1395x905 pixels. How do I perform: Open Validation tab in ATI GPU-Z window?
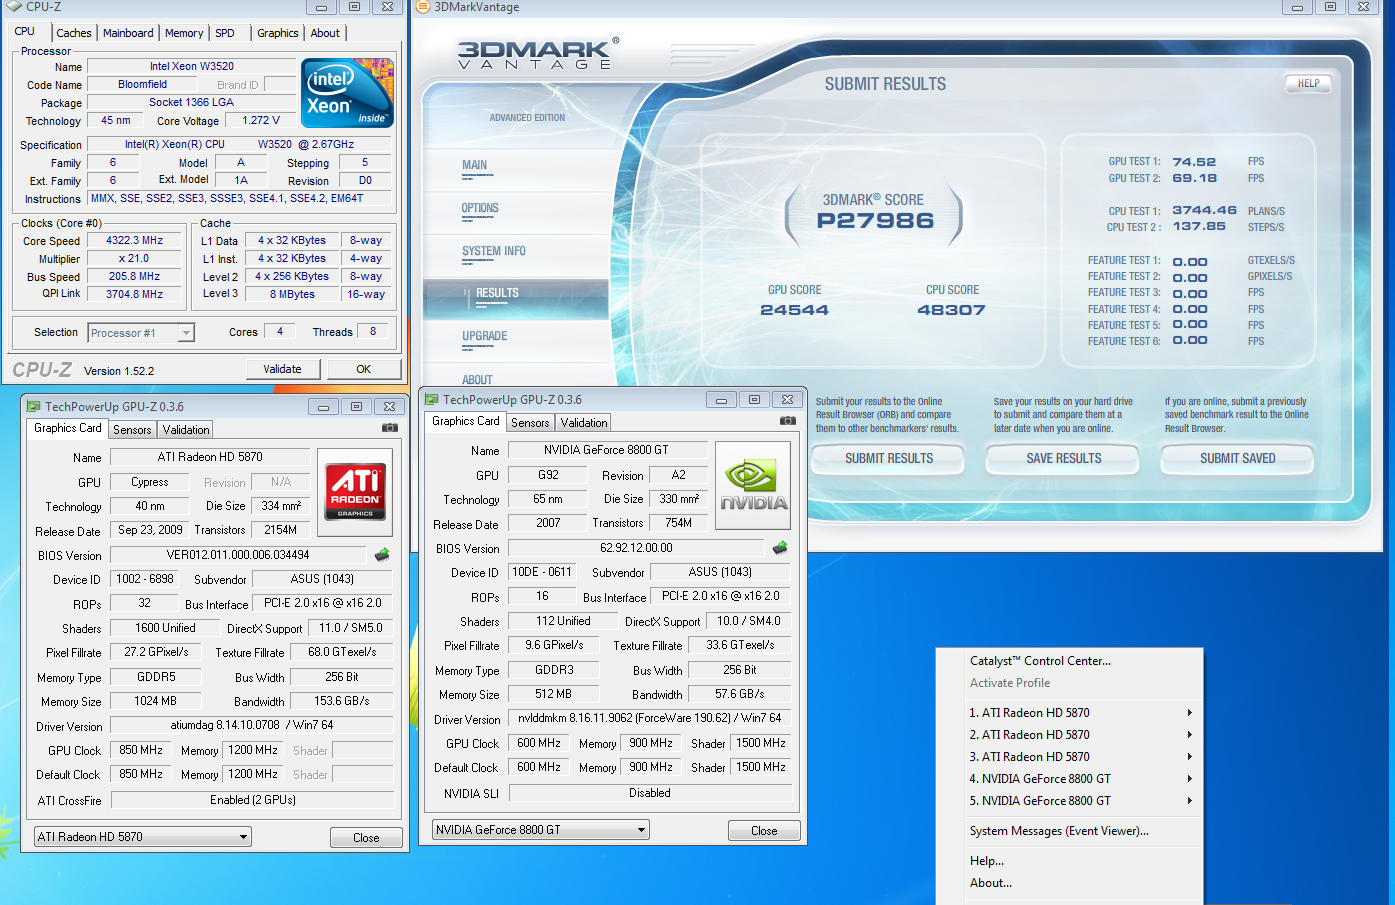[x=186, y=430]
